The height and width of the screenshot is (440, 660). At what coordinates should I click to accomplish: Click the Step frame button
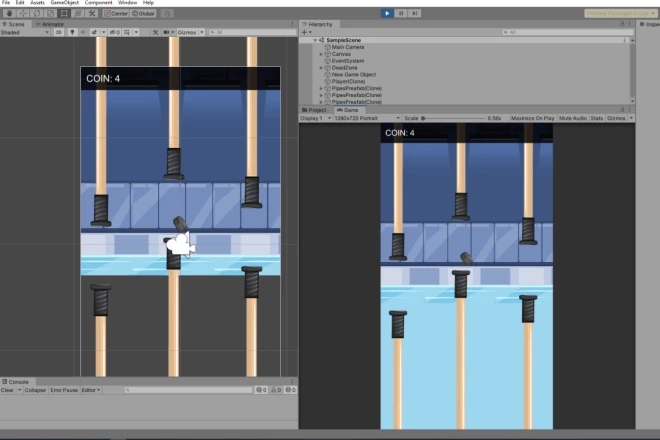click(x=415, y=13)
